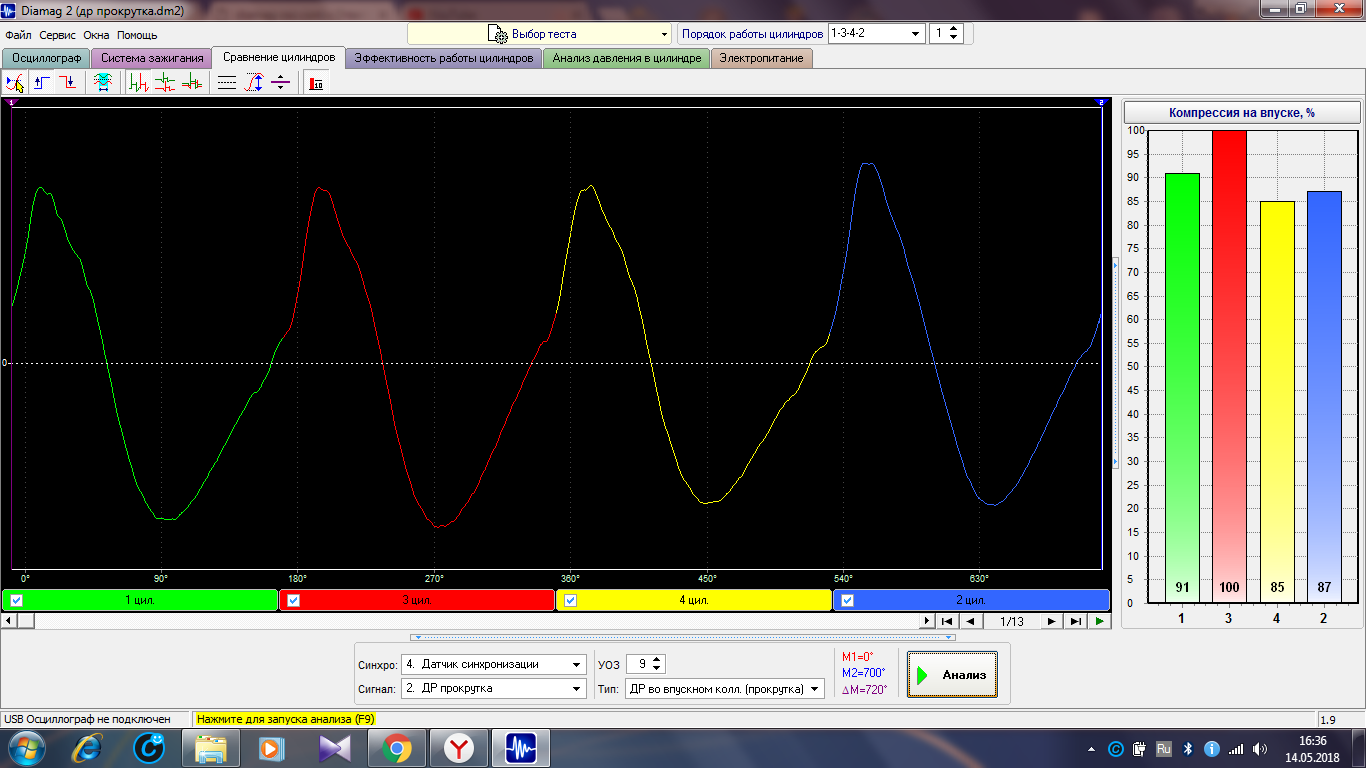
Task: Open the Тип dropdown
Action: pos(725,688)
